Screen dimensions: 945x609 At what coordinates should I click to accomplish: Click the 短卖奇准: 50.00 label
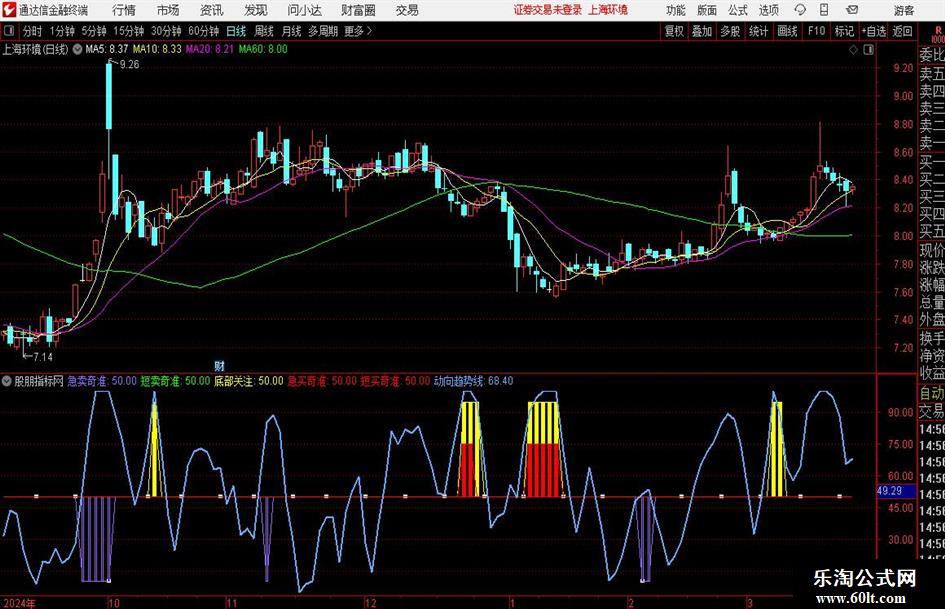175,381
